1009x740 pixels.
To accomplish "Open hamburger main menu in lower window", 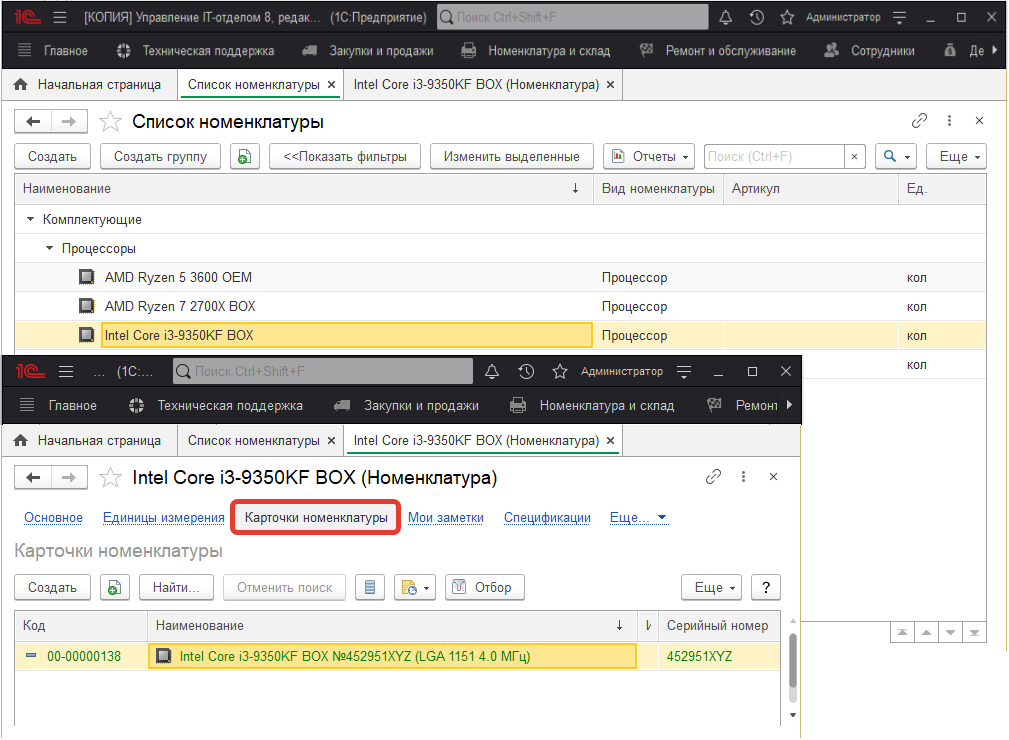I will [66, 372].
